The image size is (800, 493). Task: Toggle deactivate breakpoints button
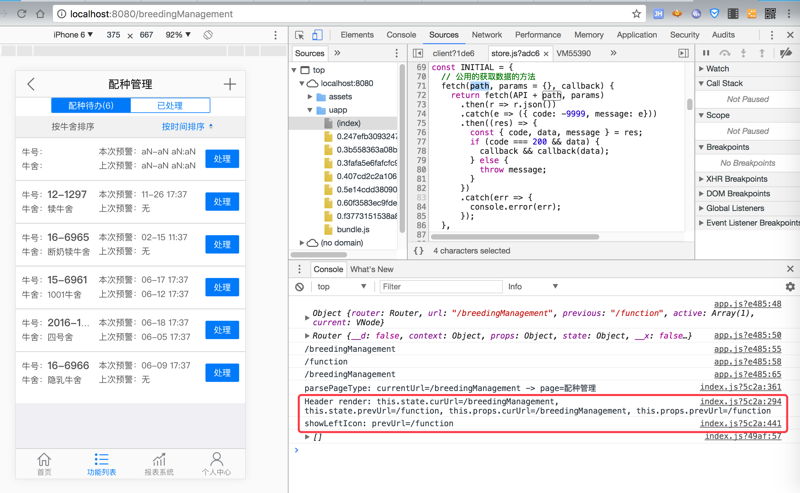[786, 54]
